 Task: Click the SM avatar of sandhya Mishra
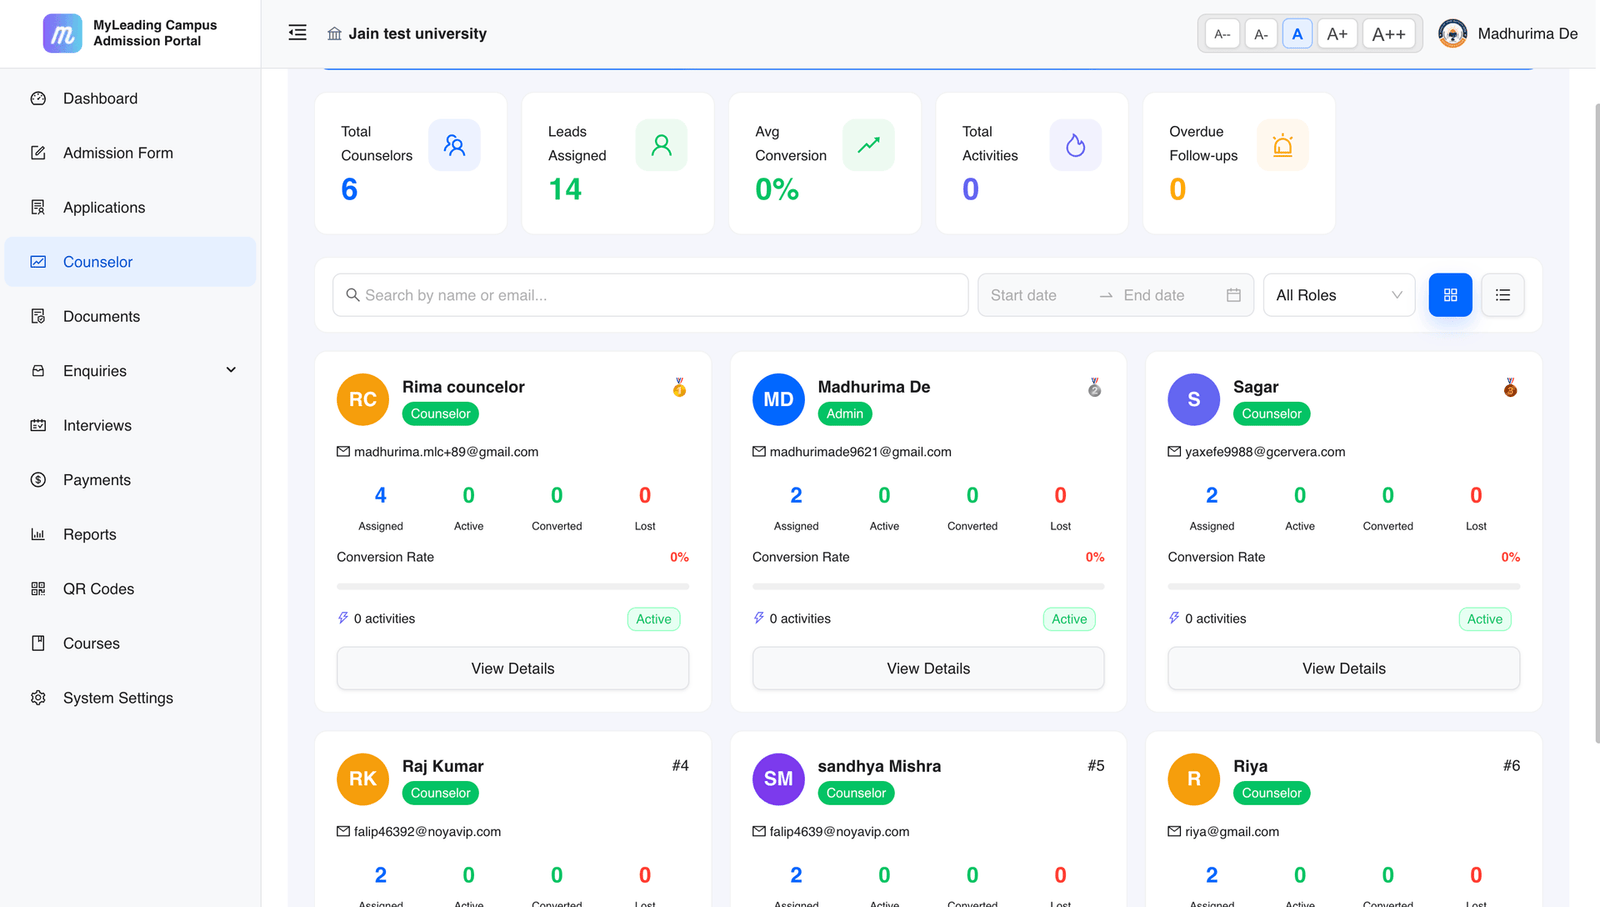coord(778,779)
